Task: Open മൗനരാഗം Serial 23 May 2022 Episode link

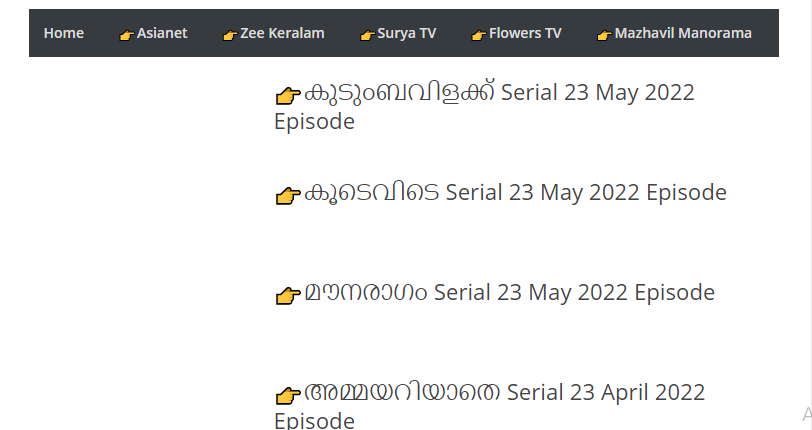Action: 509,293
